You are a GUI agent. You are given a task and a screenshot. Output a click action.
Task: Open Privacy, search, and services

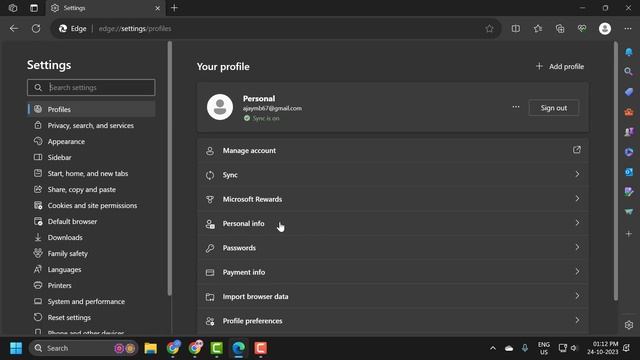(91, 125)
